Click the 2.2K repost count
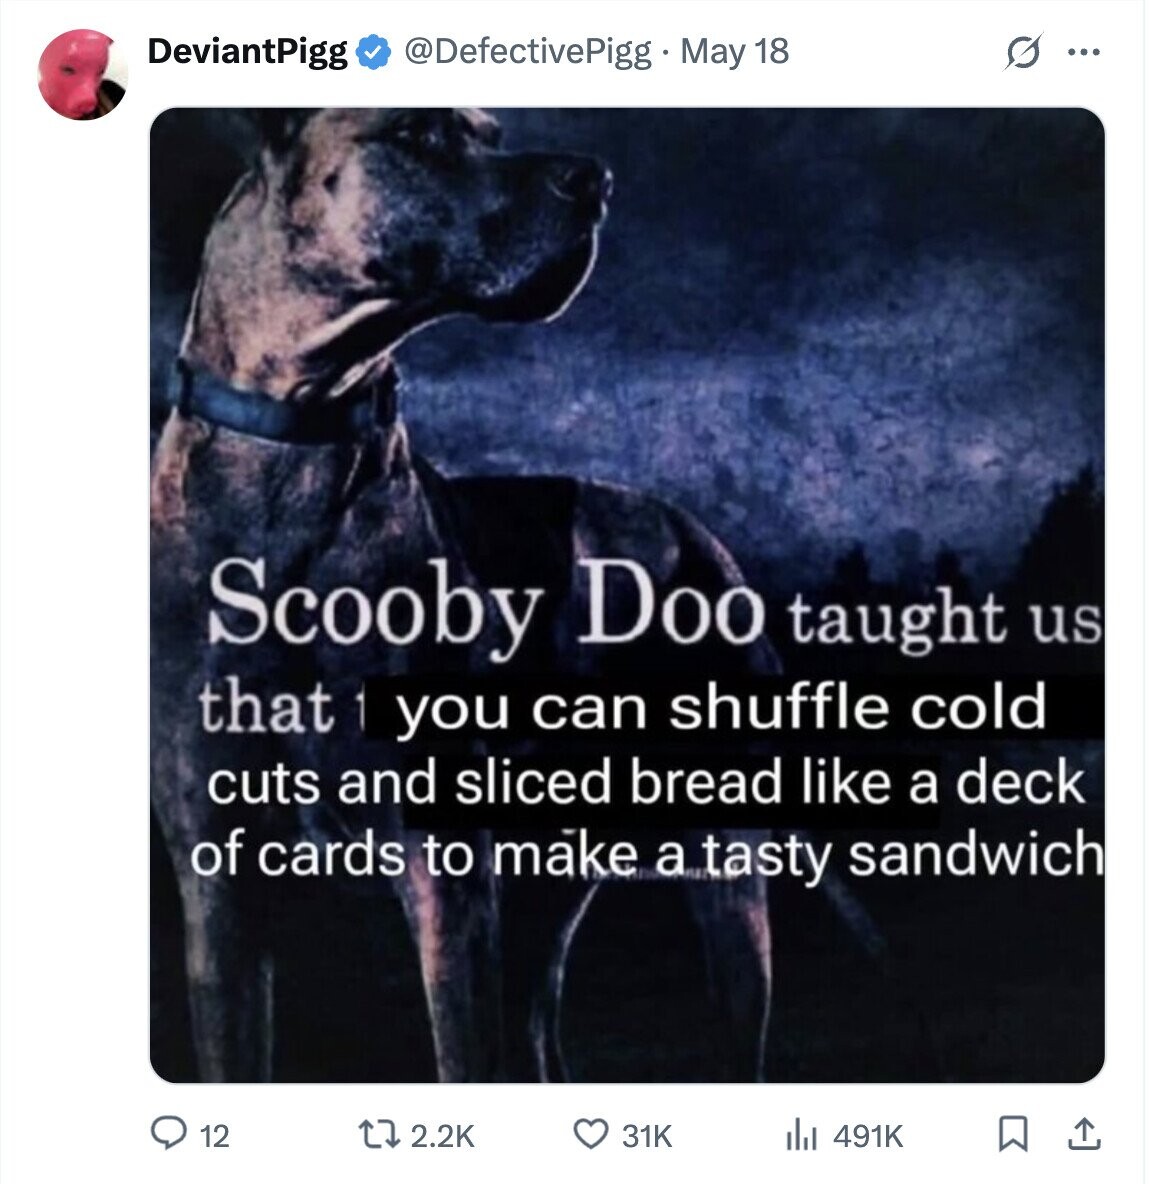Image resolution: width=1150 pixels, height=1184 pixels. (442, 1136)
